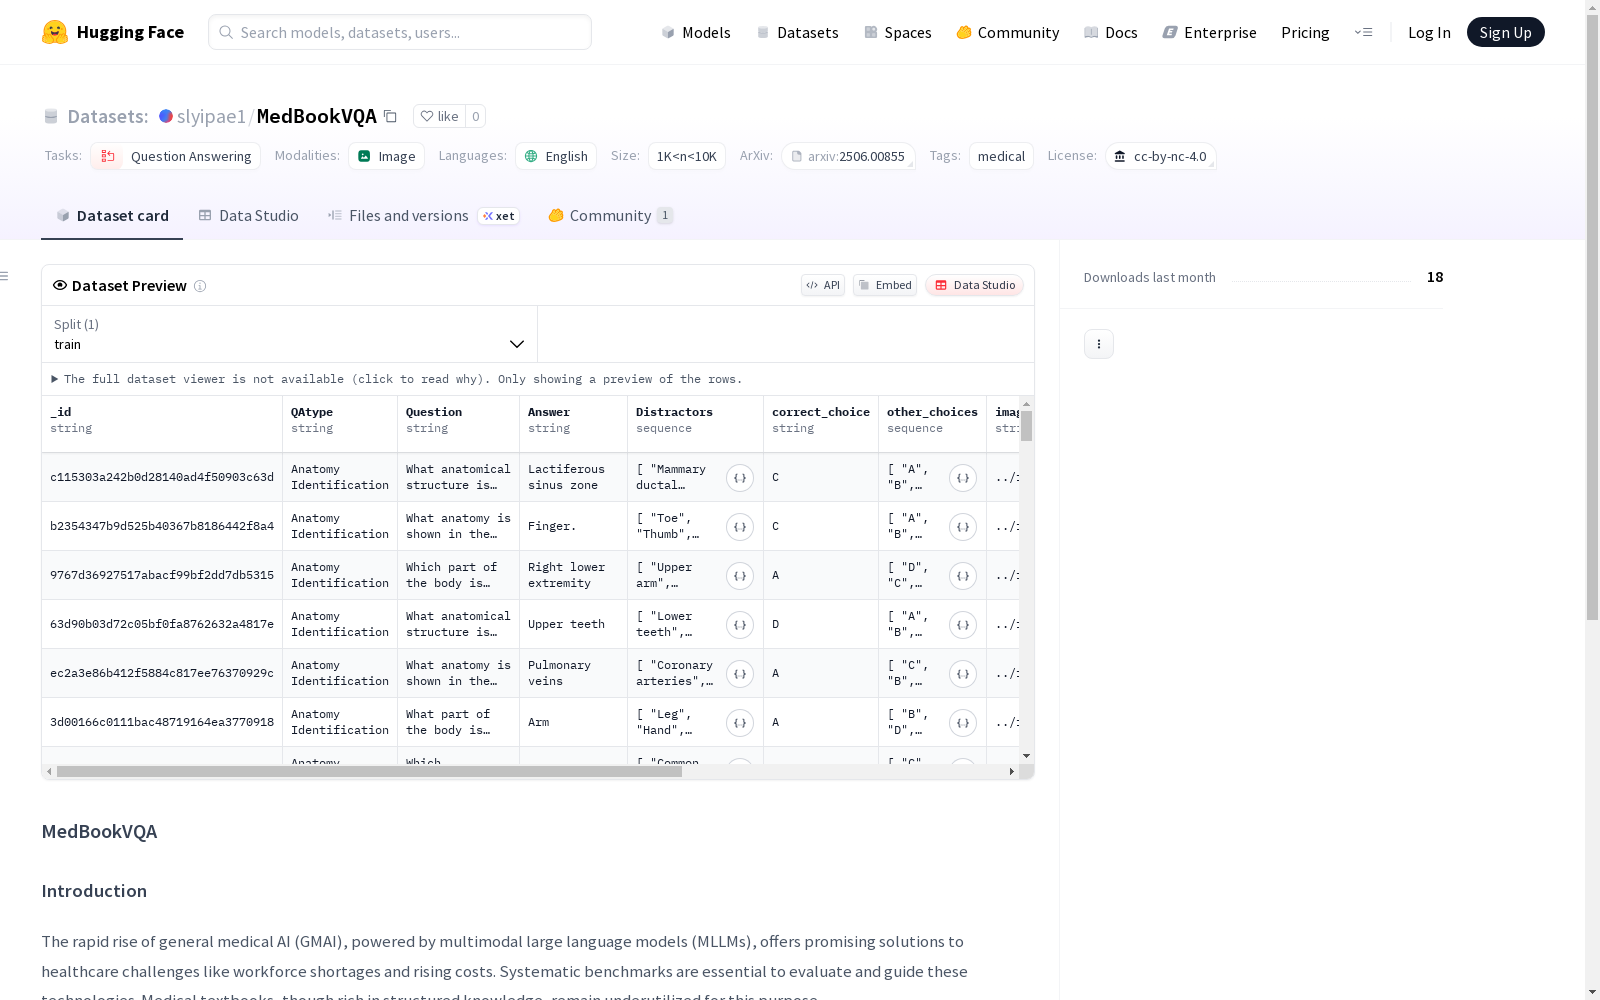Focus the search models, datasets, users field
The width and height of the screenshot is (1600, 1000).
click(400, 32)
